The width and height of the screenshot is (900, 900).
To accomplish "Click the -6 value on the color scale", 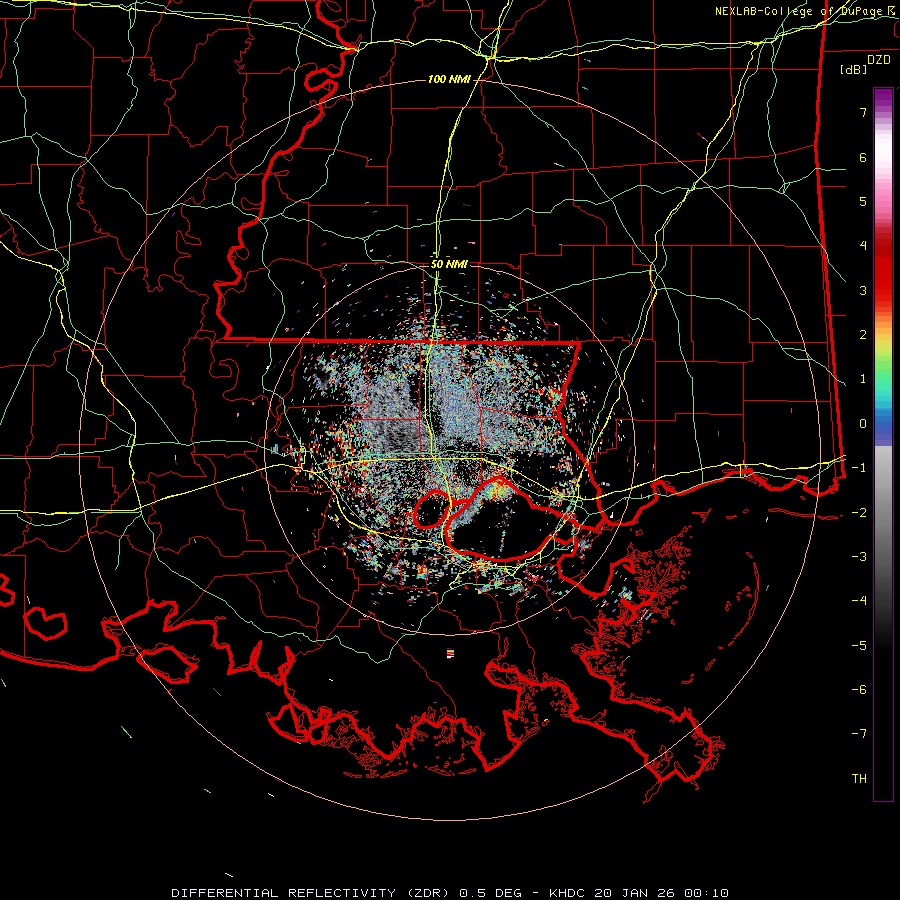I will tap(859, 690).
